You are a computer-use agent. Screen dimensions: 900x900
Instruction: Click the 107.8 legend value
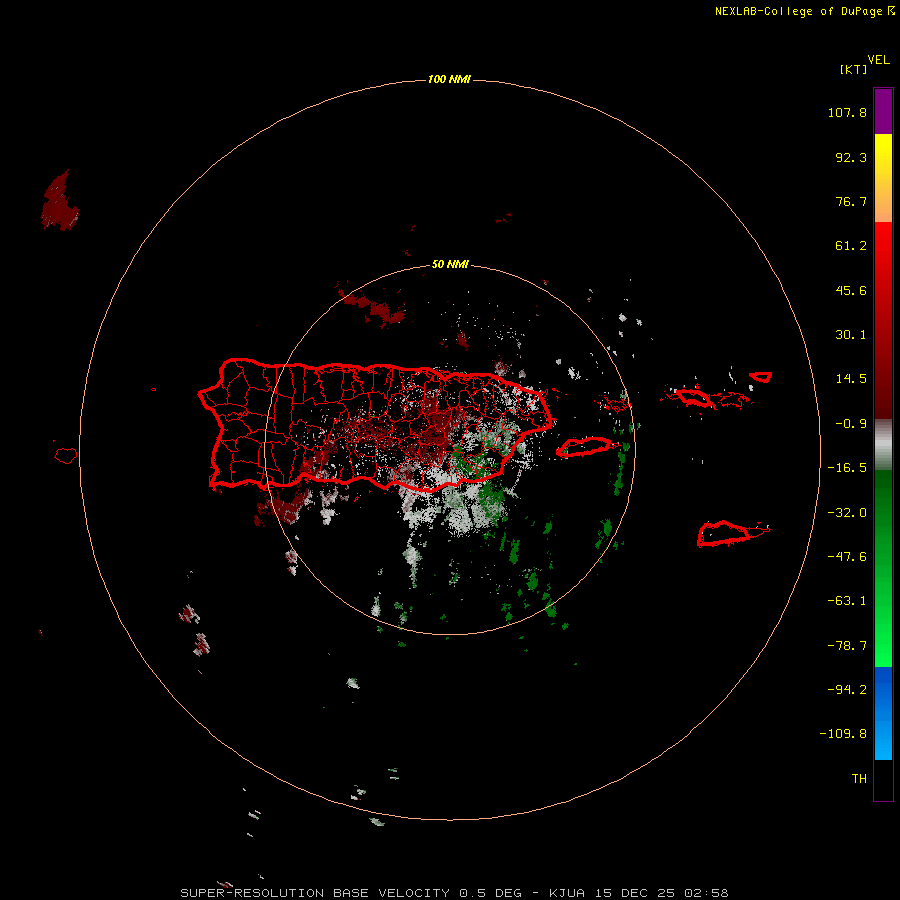847,112
